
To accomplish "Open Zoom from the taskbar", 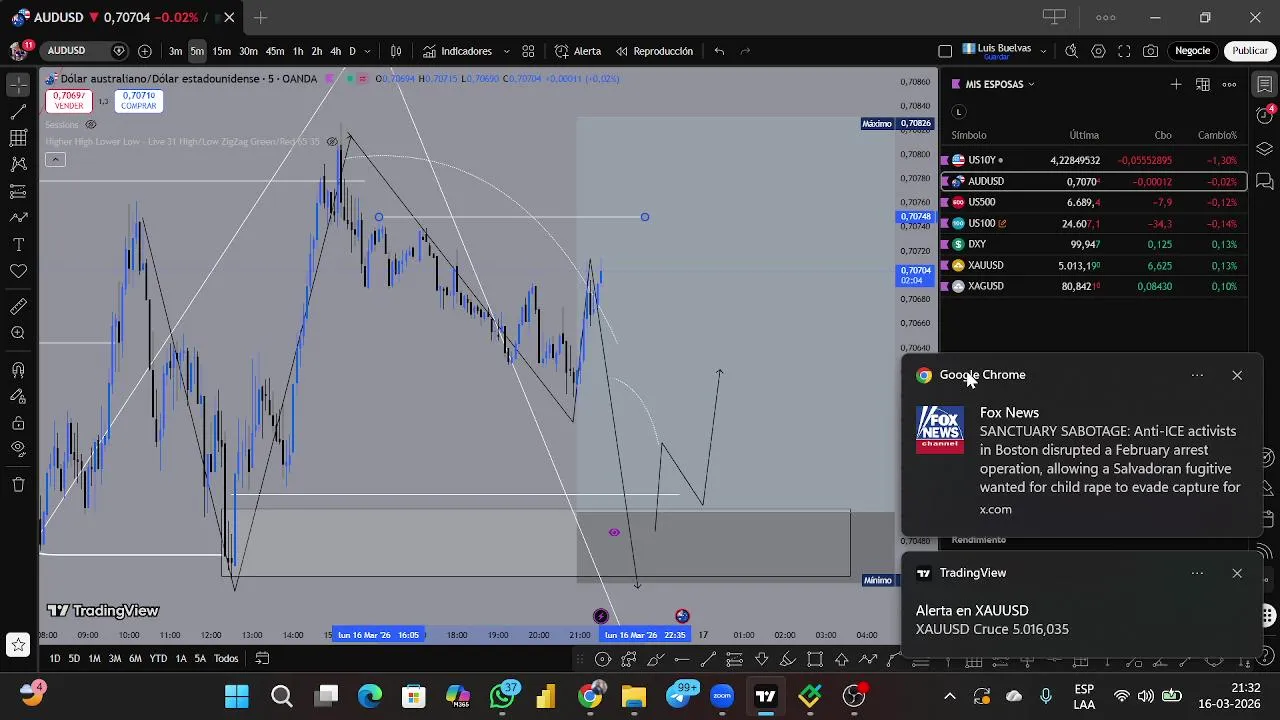I will click(x=722, y=696).
